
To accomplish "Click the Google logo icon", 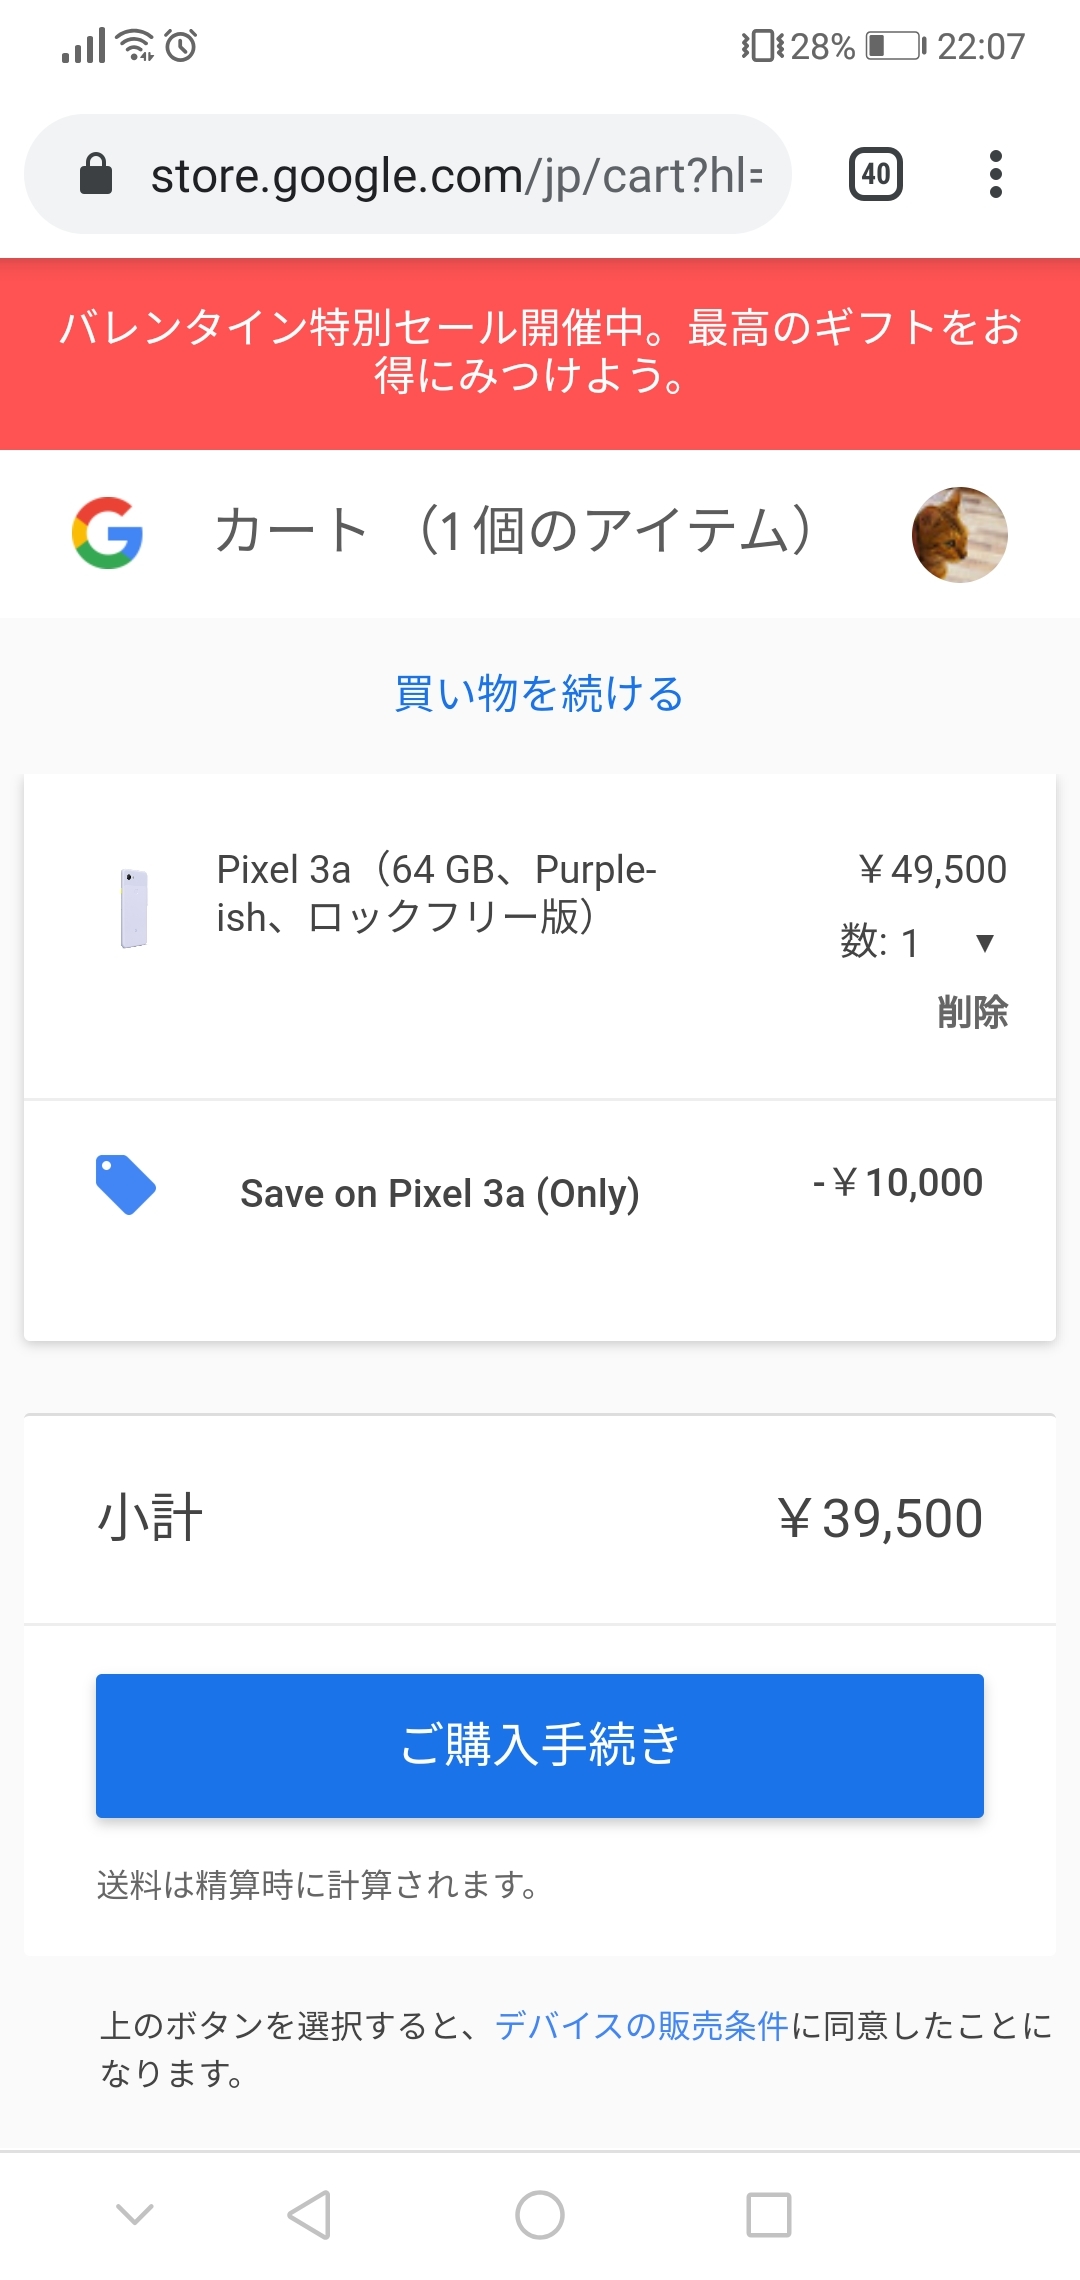I will (107, 533).
